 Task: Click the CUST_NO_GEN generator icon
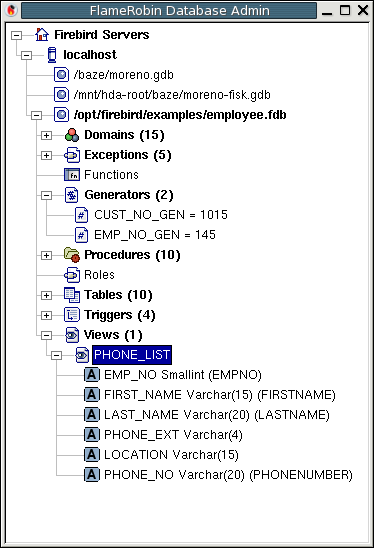pos(81,215)
